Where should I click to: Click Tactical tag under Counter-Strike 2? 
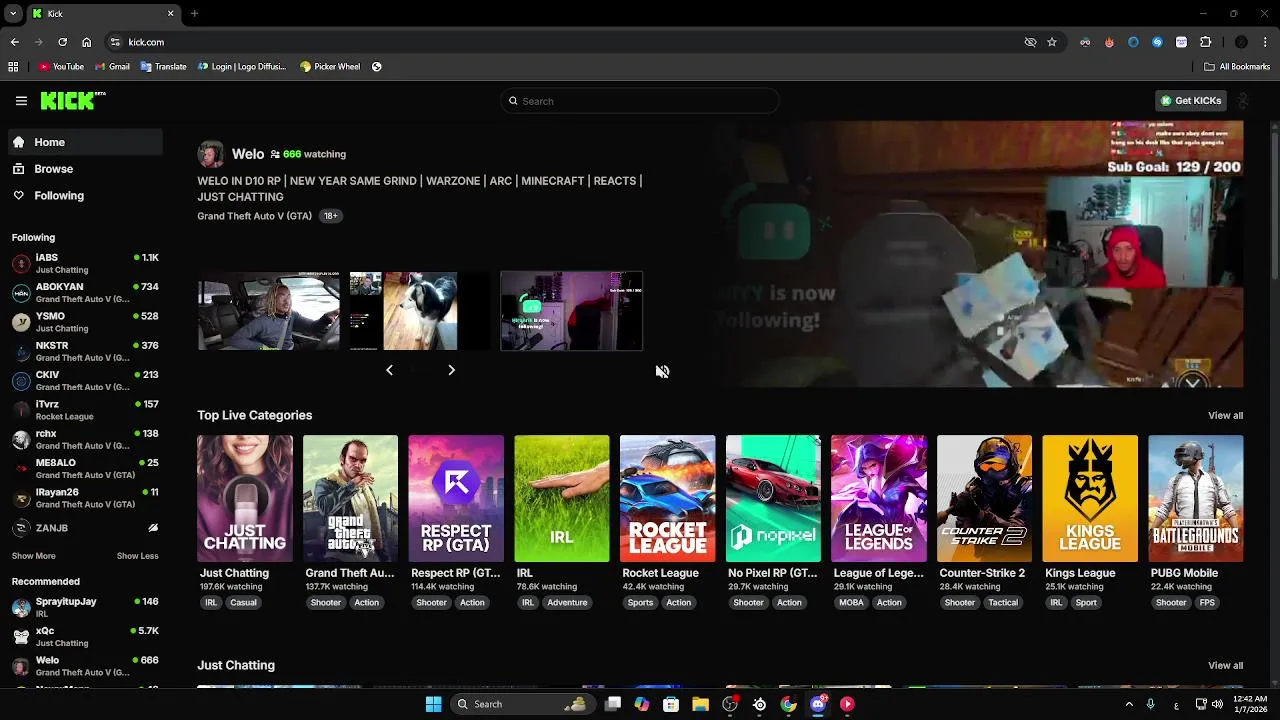click(1003, 603)
